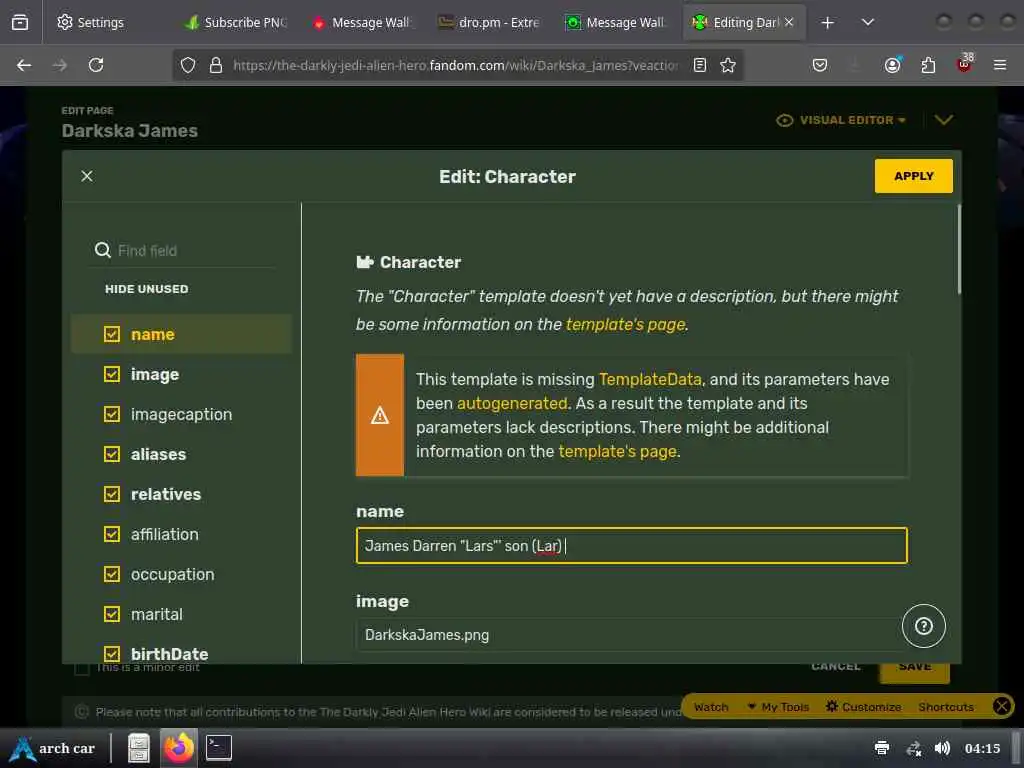Screen dimensions: 1024x768
Task: Open Firefox View tab list icon
Action: pyautogui.click(x=20, y=22)
